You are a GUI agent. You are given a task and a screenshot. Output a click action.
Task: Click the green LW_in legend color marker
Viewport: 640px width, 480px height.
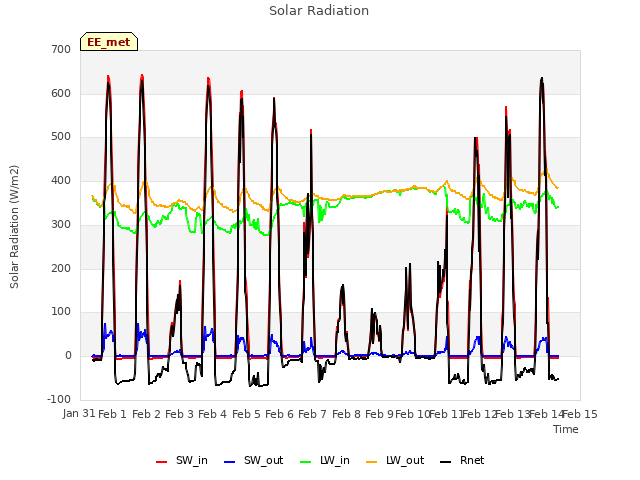(306, 462)
